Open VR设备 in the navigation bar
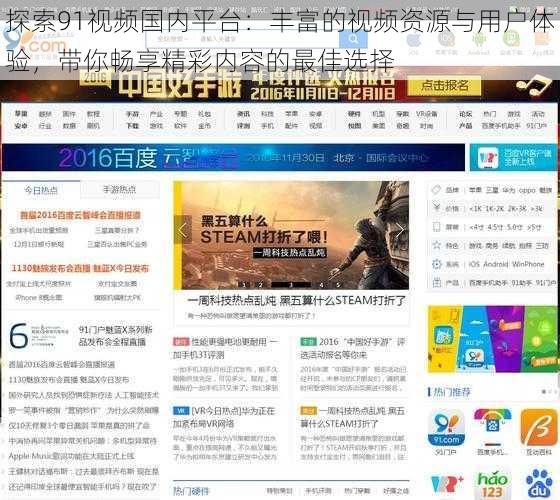Screen dimensions: 560x500 [427, 114]
